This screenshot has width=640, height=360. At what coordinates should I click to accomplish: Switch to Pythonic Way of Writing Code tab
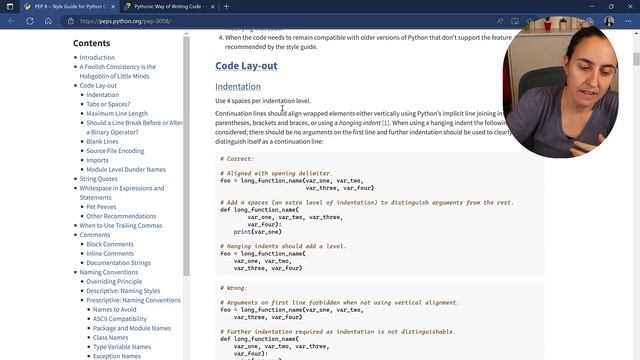tap(169, 7)
